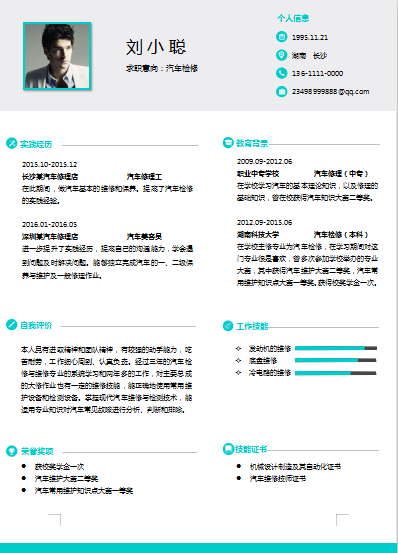Image resolution: width=398 pixels, height=553 pixels.
Task: Click the 实践经历 section heading
Action: 36,144
